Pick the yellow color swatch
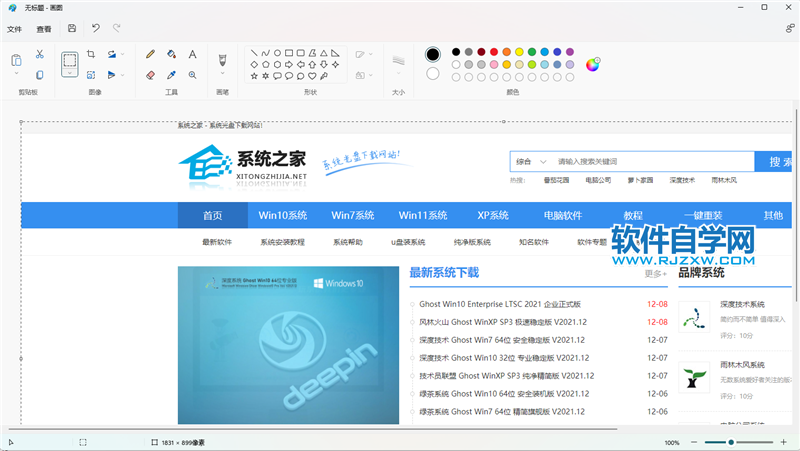This screenshot has height=451, width=800. 519,52
